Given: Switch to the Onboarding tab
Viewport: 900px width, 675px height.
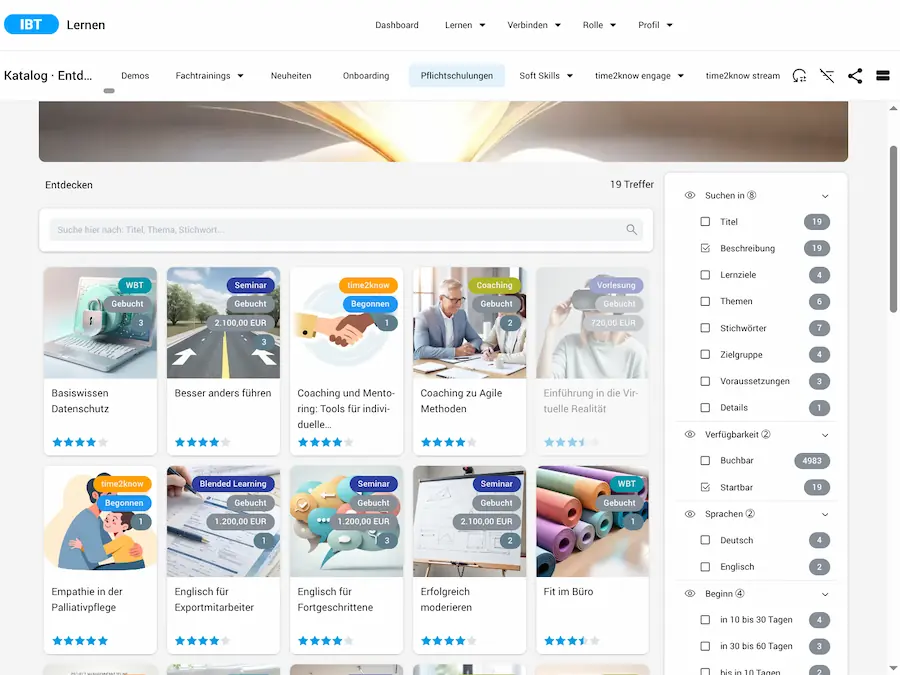Looking at the screenshot, I should 366,76.
